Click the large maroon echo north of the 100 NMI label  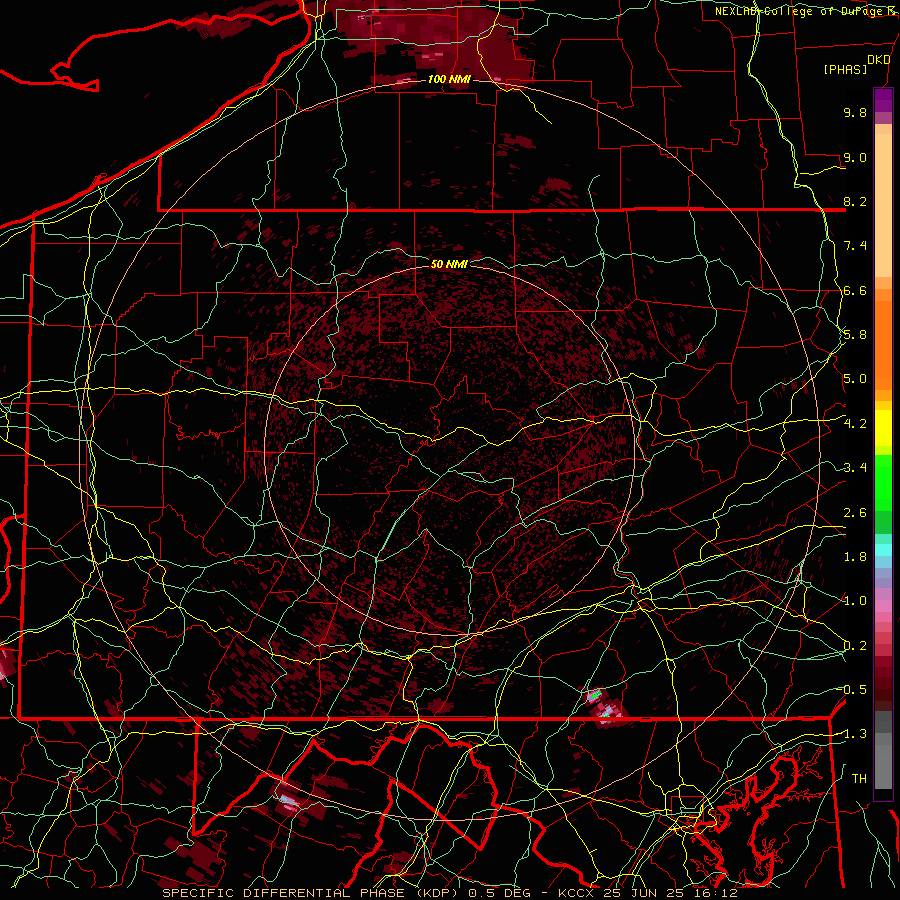[x=437, y=41]
